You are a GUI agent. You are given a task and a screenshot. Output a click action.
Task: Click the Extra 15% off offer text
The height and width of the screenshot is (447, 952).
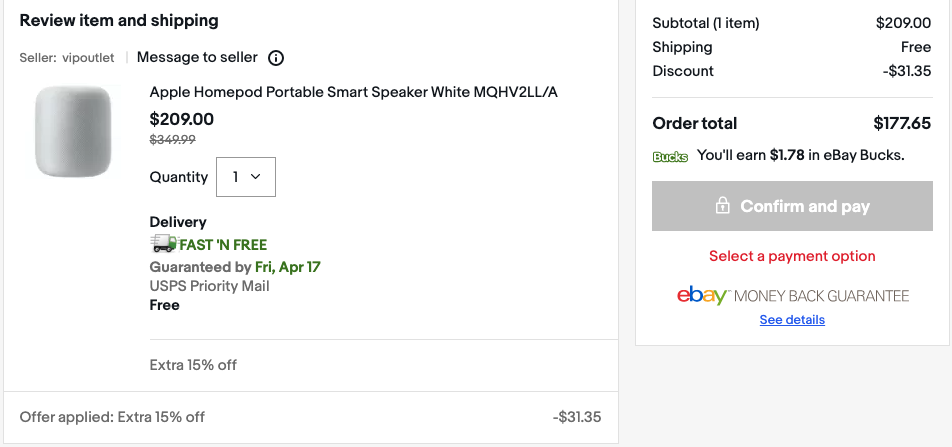[x=193, y=365]
